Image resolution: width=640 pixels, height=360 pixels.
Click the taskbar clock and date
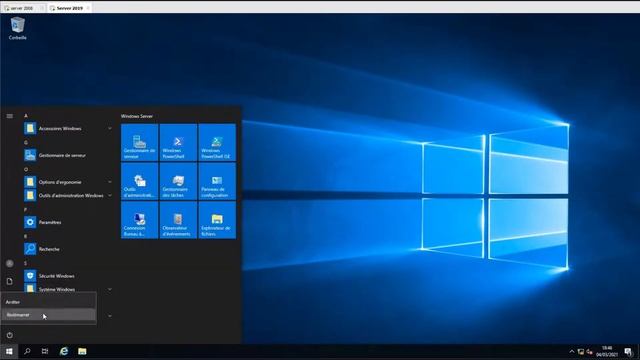tap(607, 351)
